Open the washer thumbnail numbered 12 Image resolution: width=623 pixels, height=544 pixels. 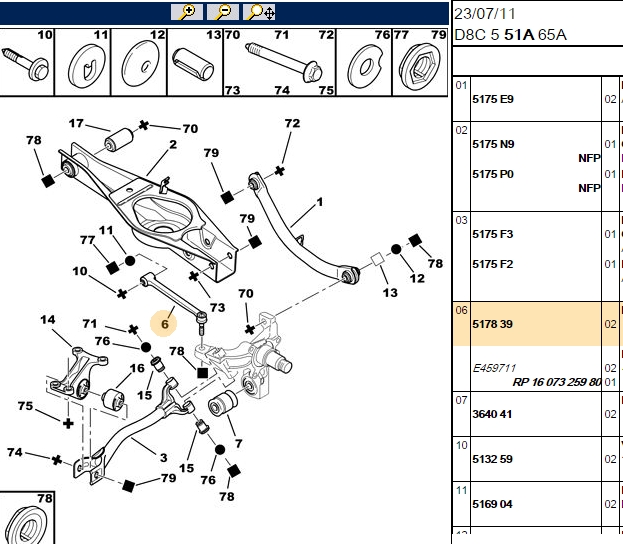click(x=139, y=62)
